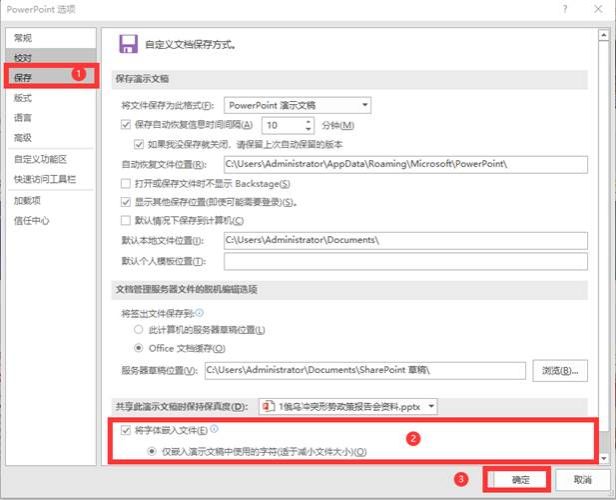Check 默认情况下保存到计算机 option
The width and height of the screenshot is (616, 500).
pyautogui.click(x=126, y=220)
